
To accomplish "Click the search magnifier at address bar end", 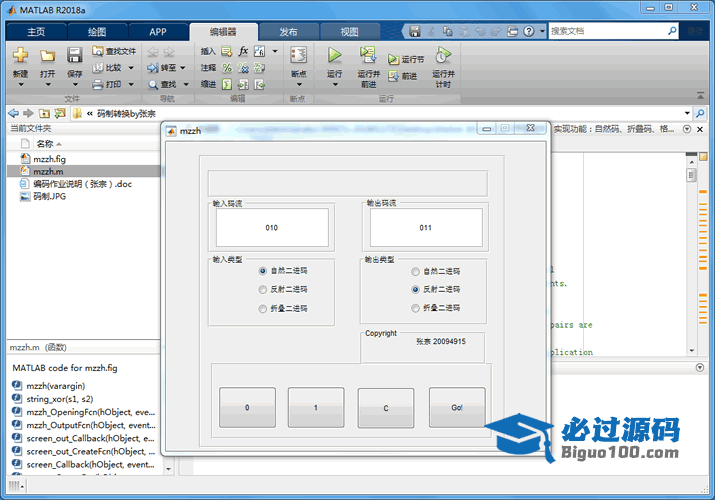I will (700, 113).
